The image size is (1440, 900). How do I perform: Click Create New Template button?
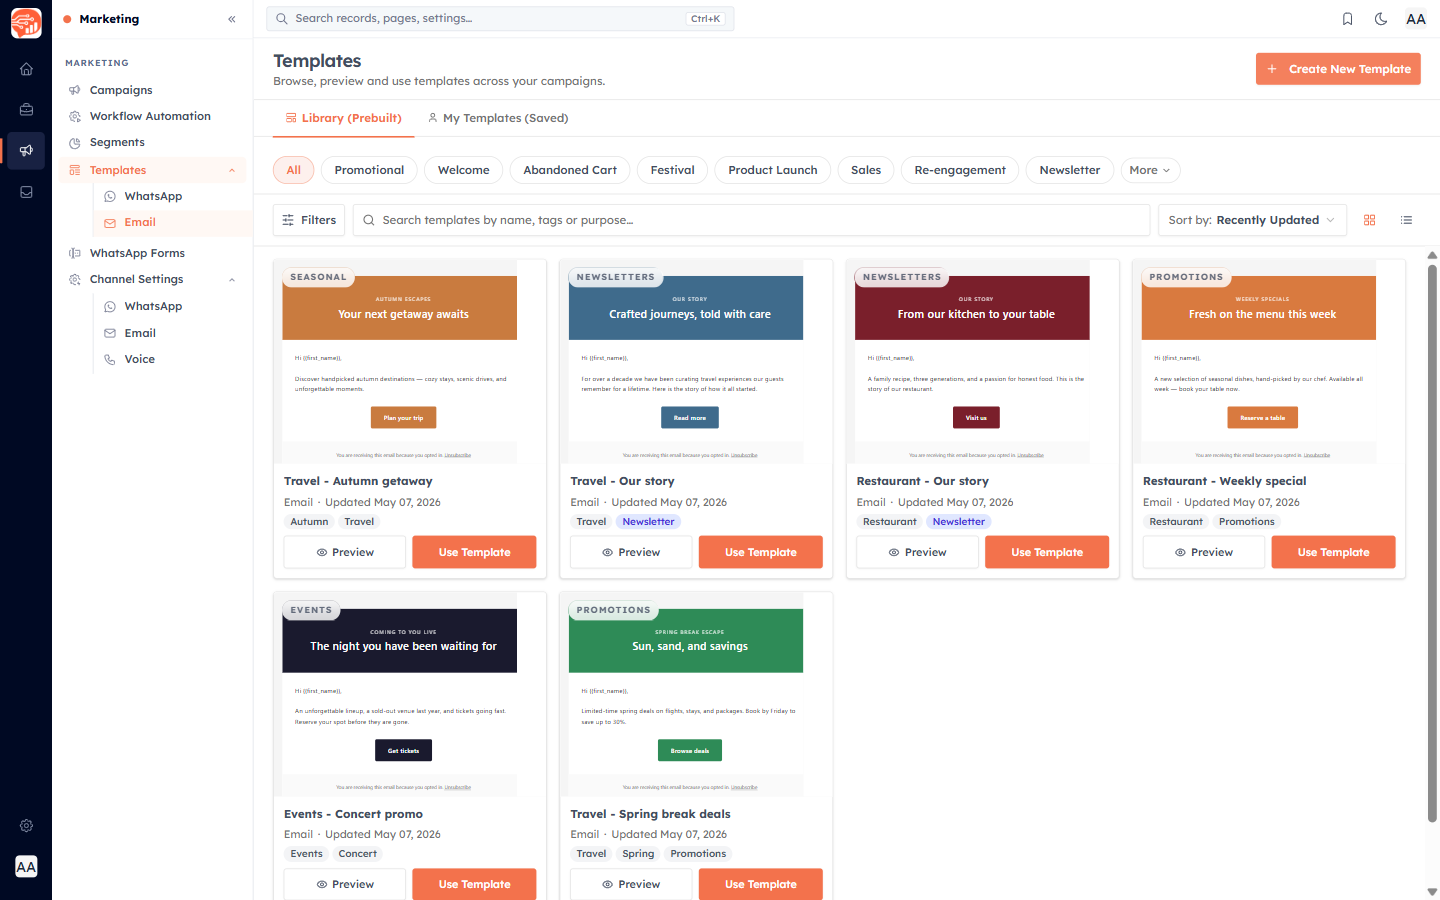(1338, 69)
